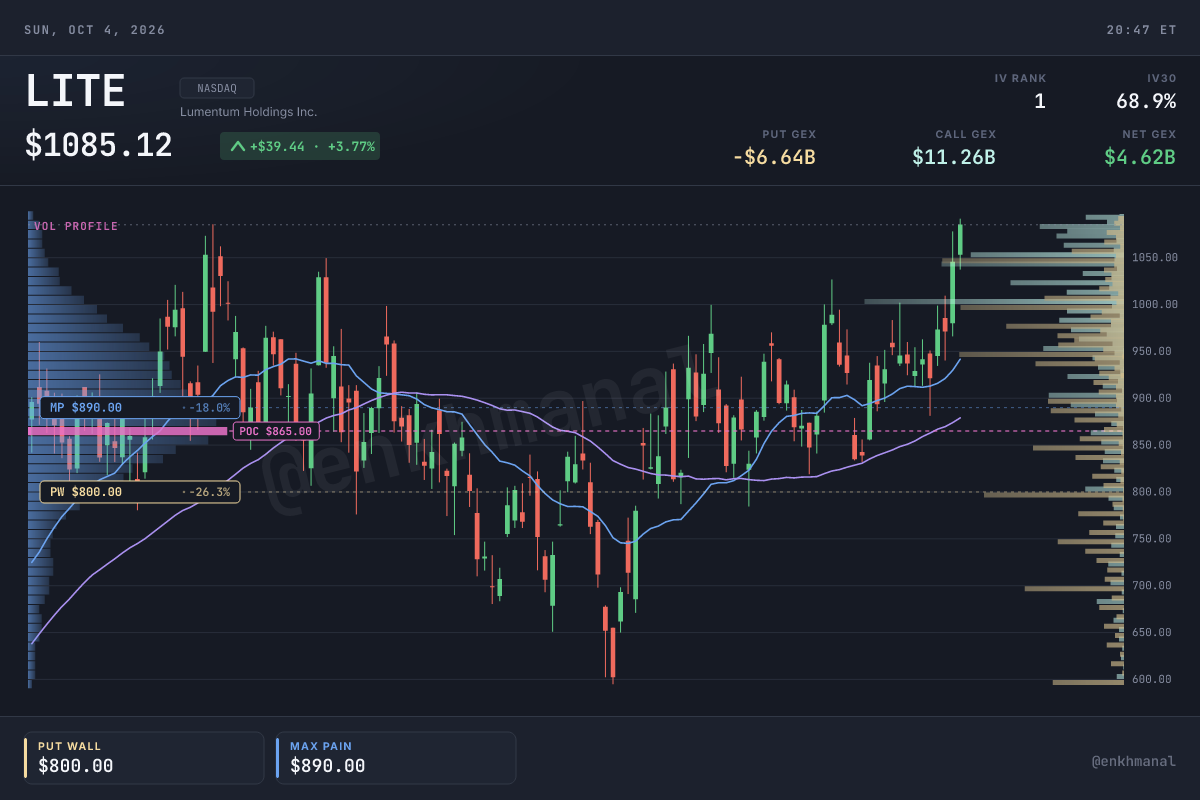Select the Lumentum Holdings Inc. company name
Screen dimensions: 1200x800
[x=248, y=112]
